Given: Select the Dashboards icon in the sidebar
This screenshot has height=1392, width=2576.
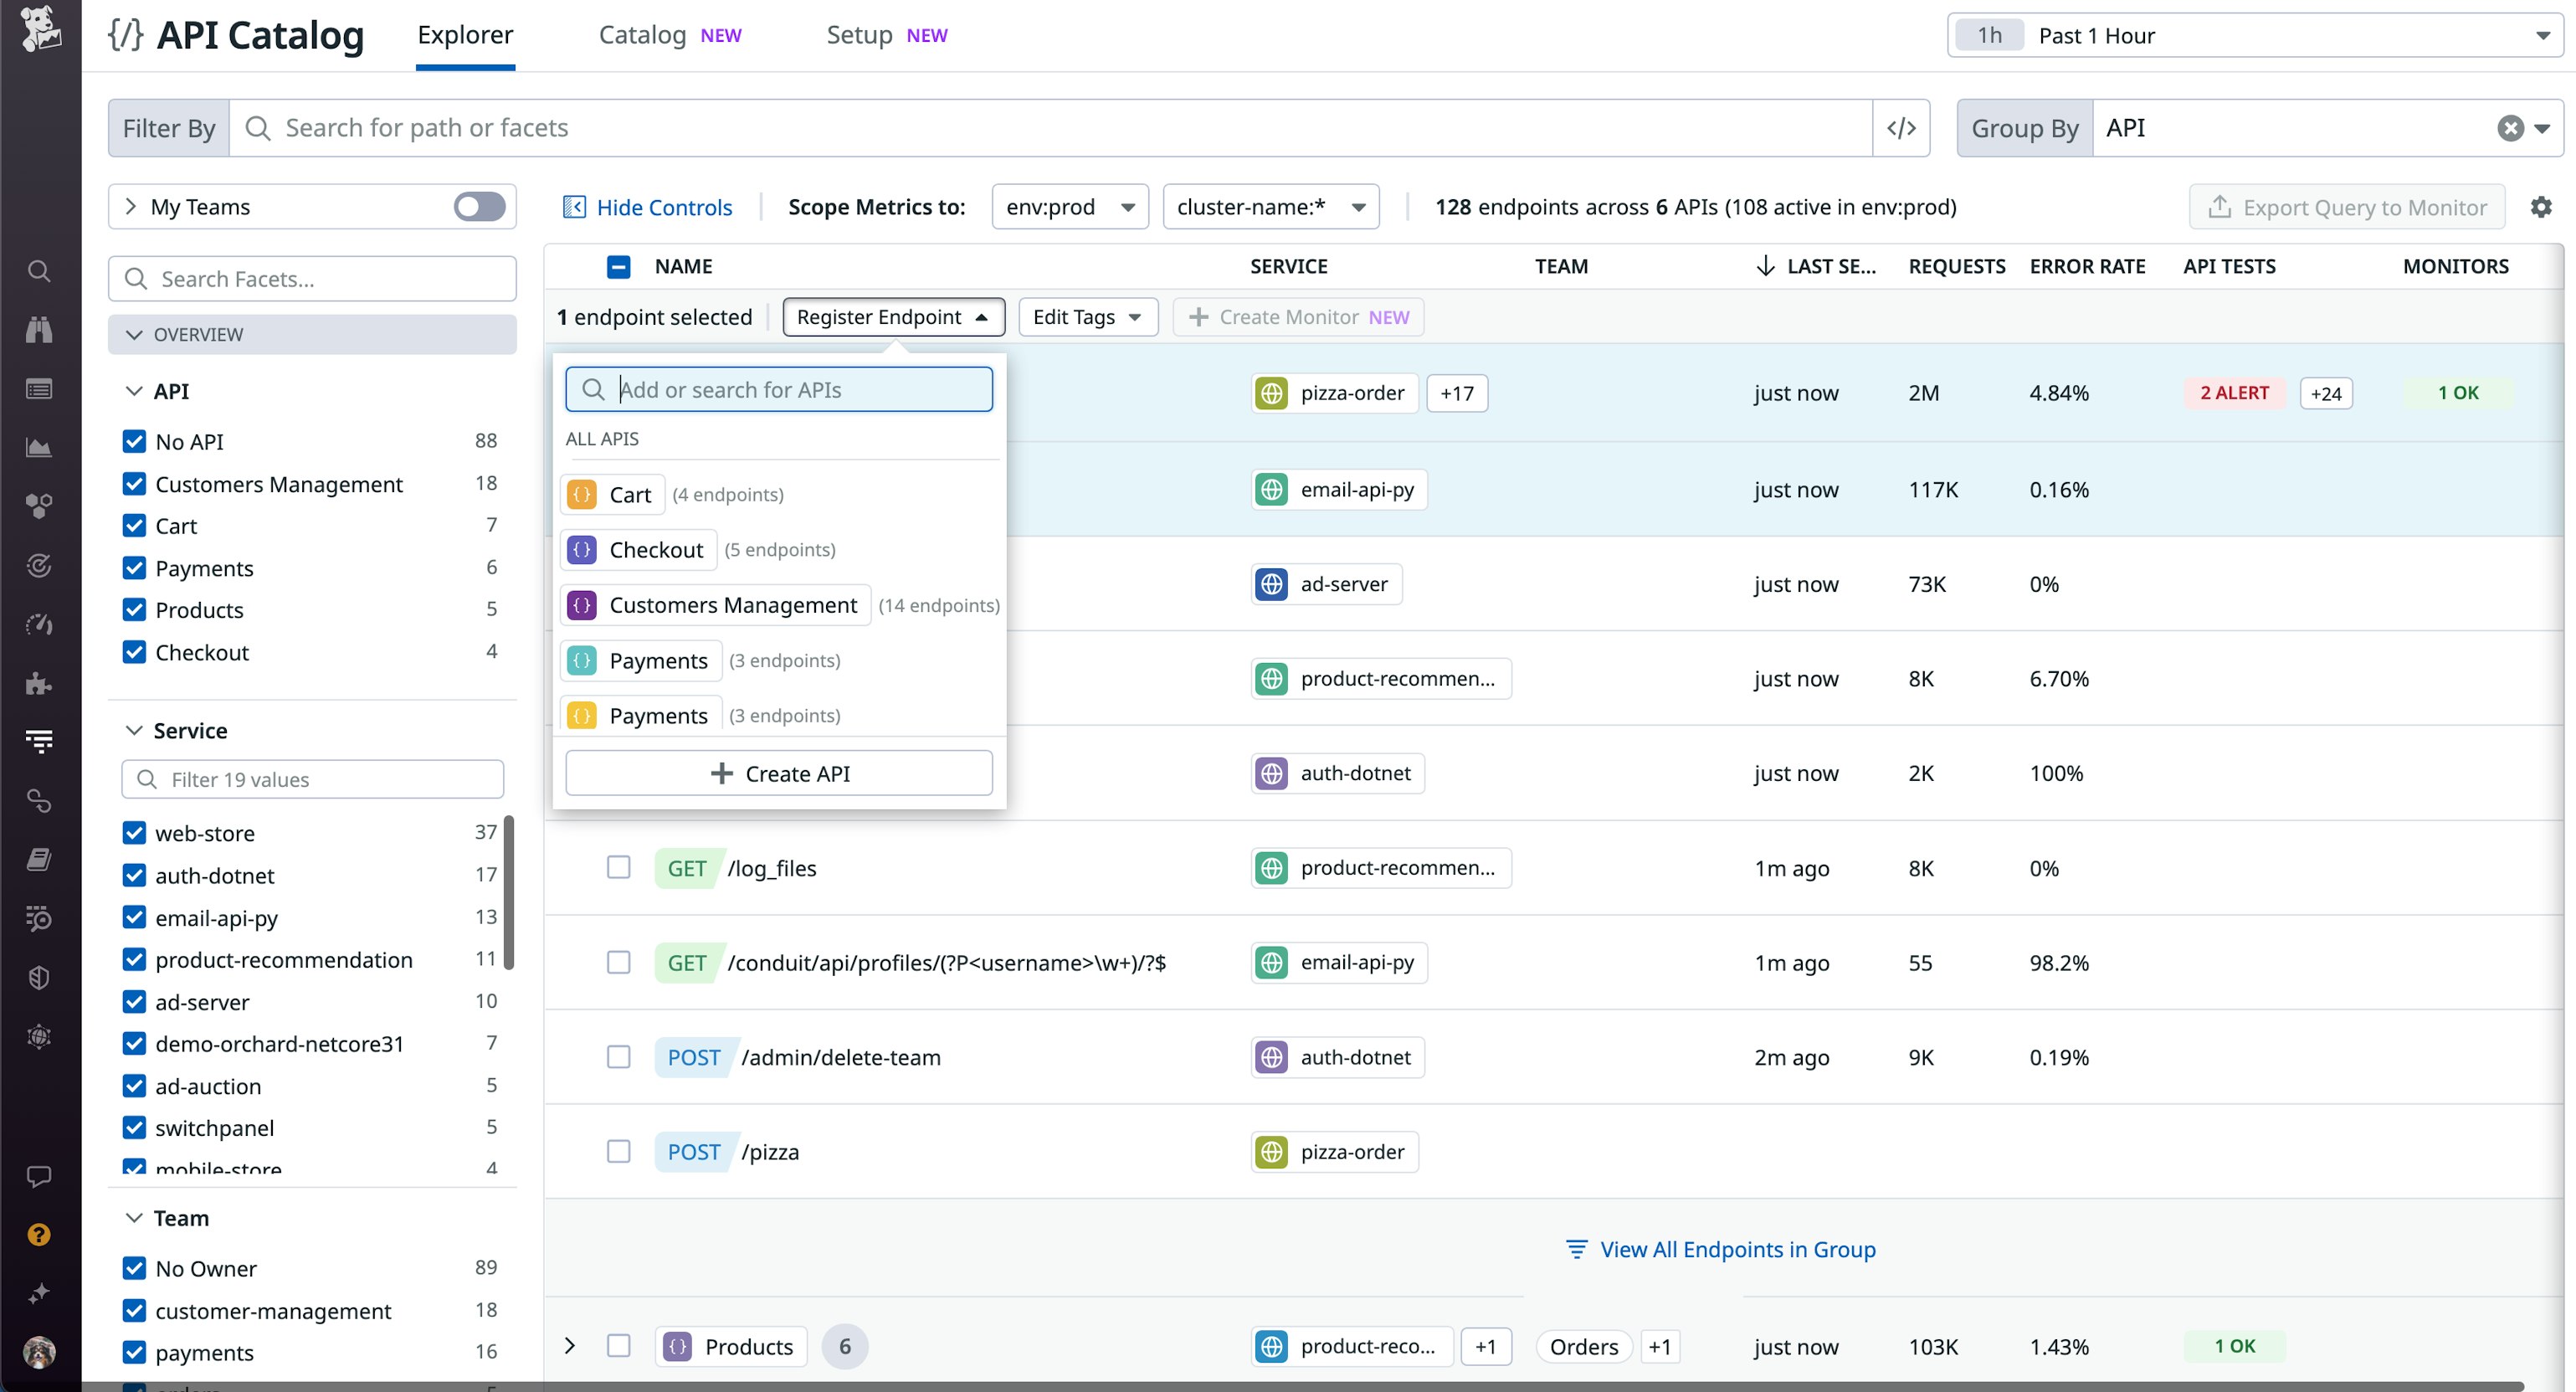Looking at the screenshot, I should click(39, 388).
